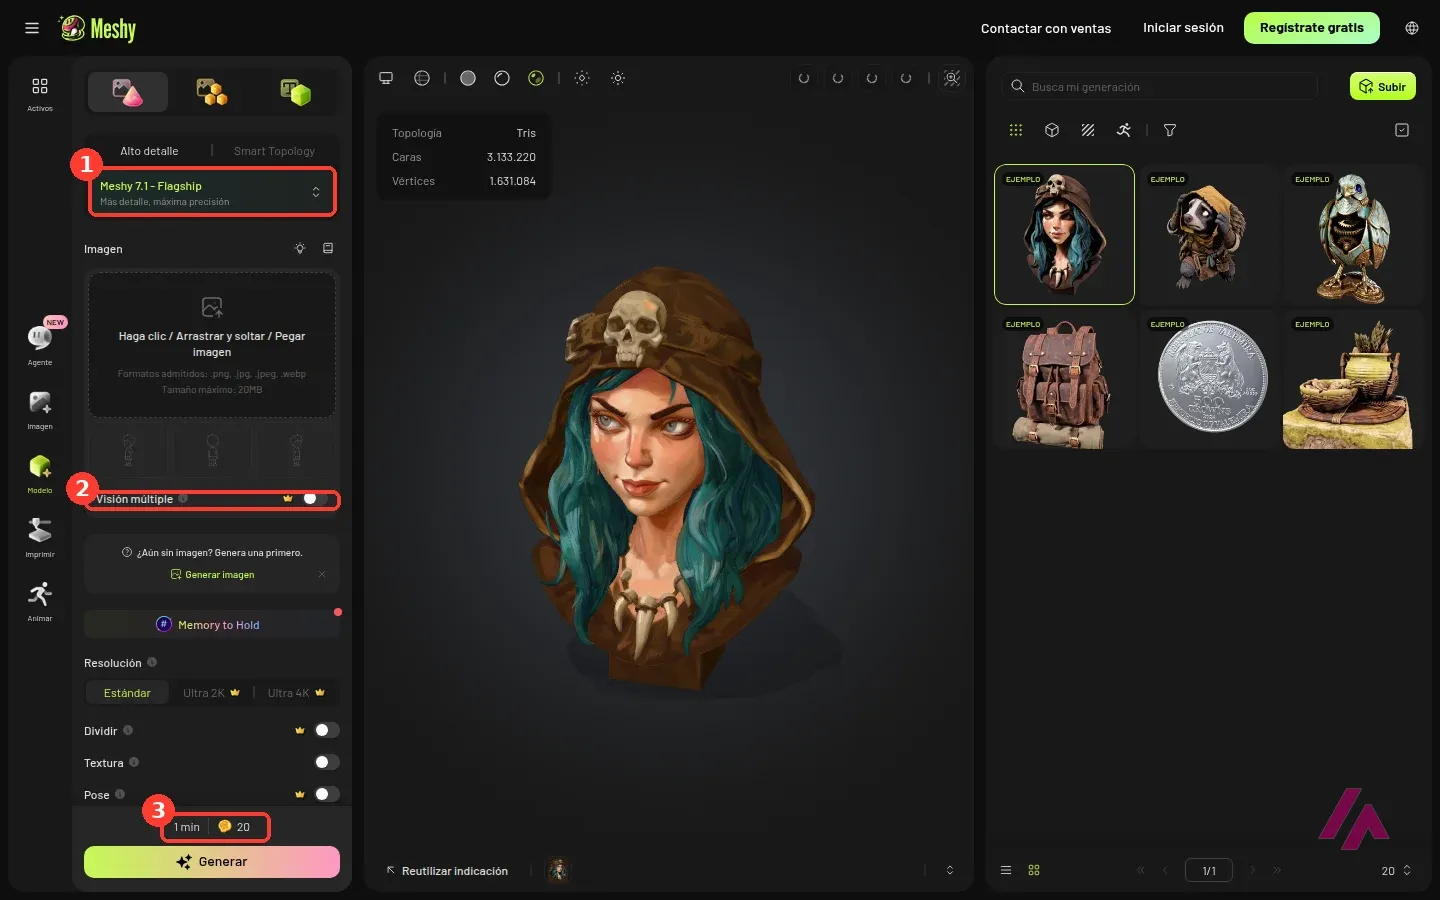Dismiss the generate image hint

pyautogui.click(x=322, y=574)
